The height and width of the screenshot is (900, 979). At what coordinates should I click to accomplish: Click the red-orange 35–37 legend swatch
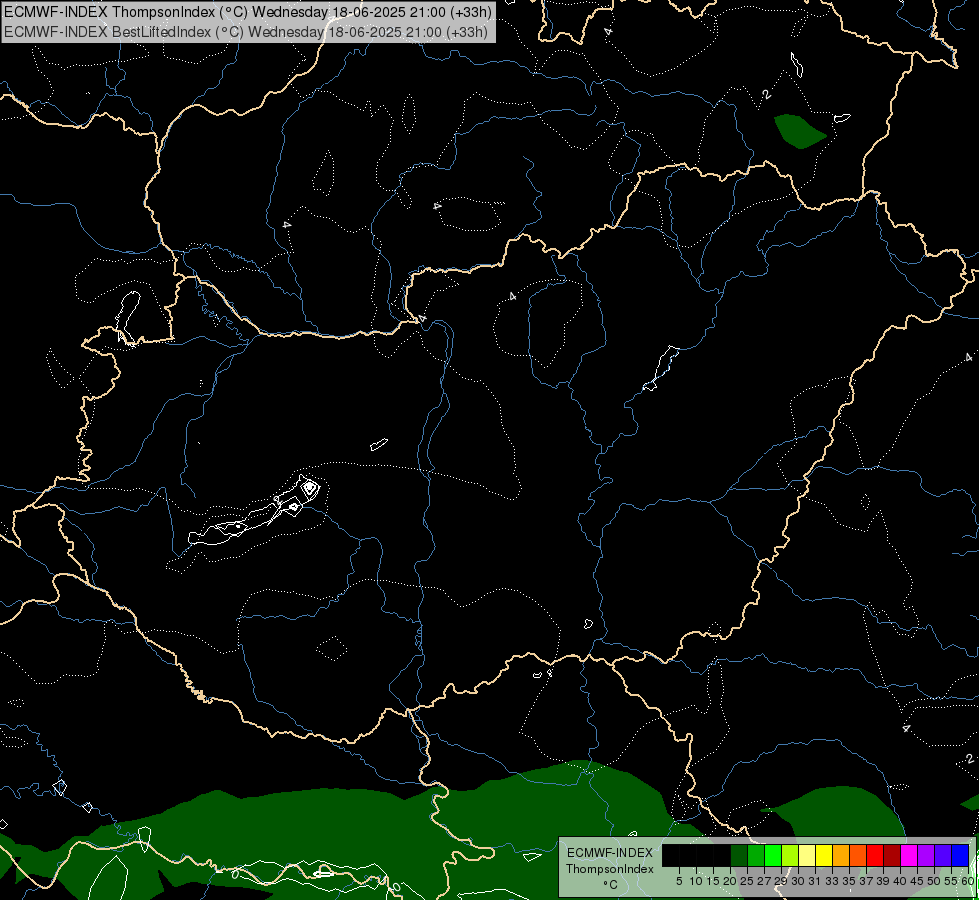[x=858, y=855]
